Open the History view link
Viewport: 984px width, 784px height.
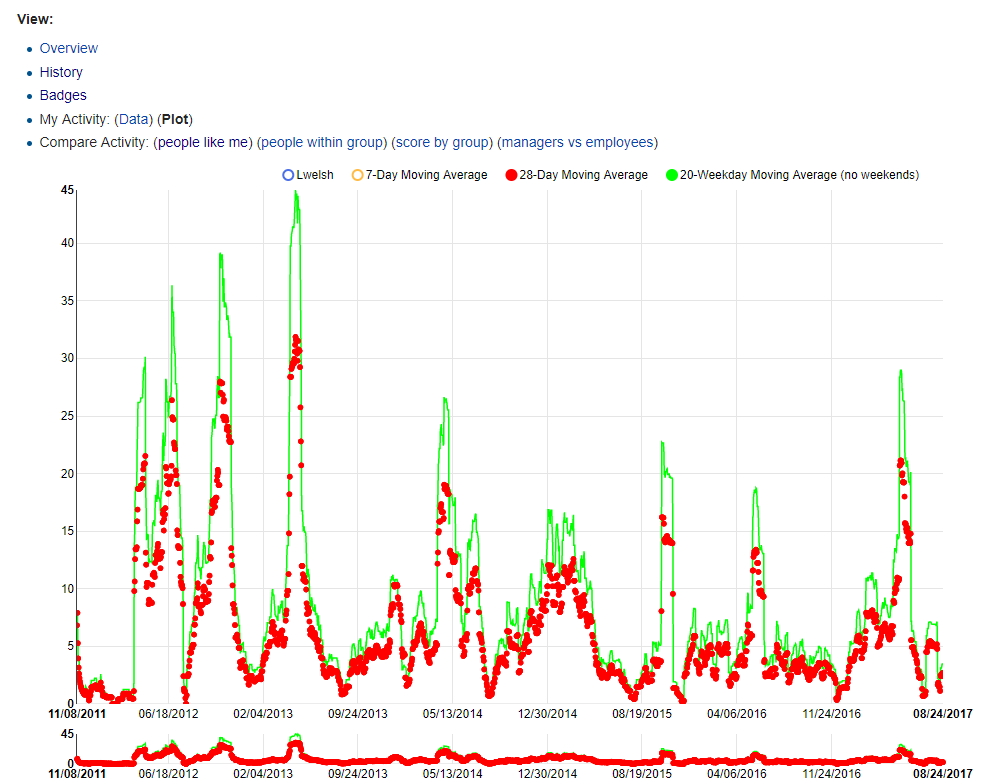tap(61, 72)
